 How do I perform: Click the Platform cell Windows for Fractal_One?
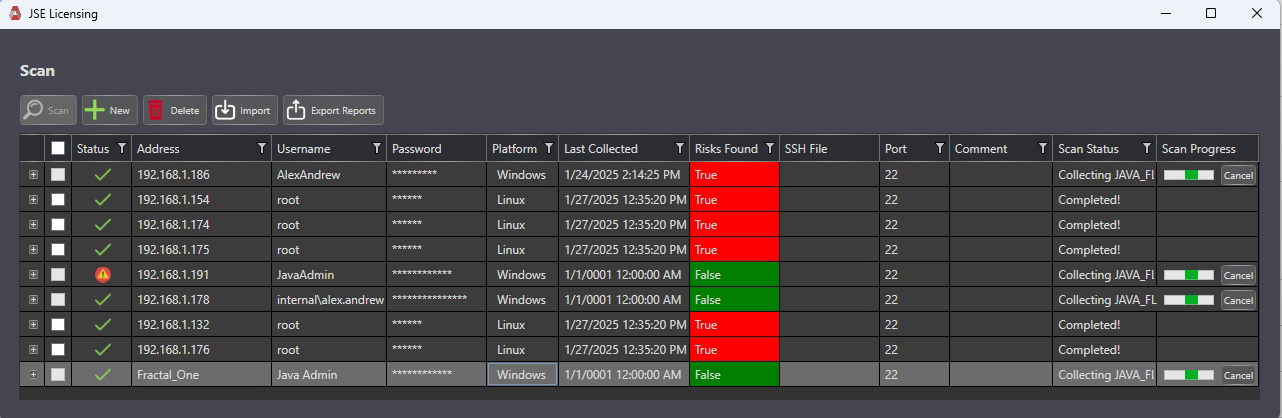point(522,375)
